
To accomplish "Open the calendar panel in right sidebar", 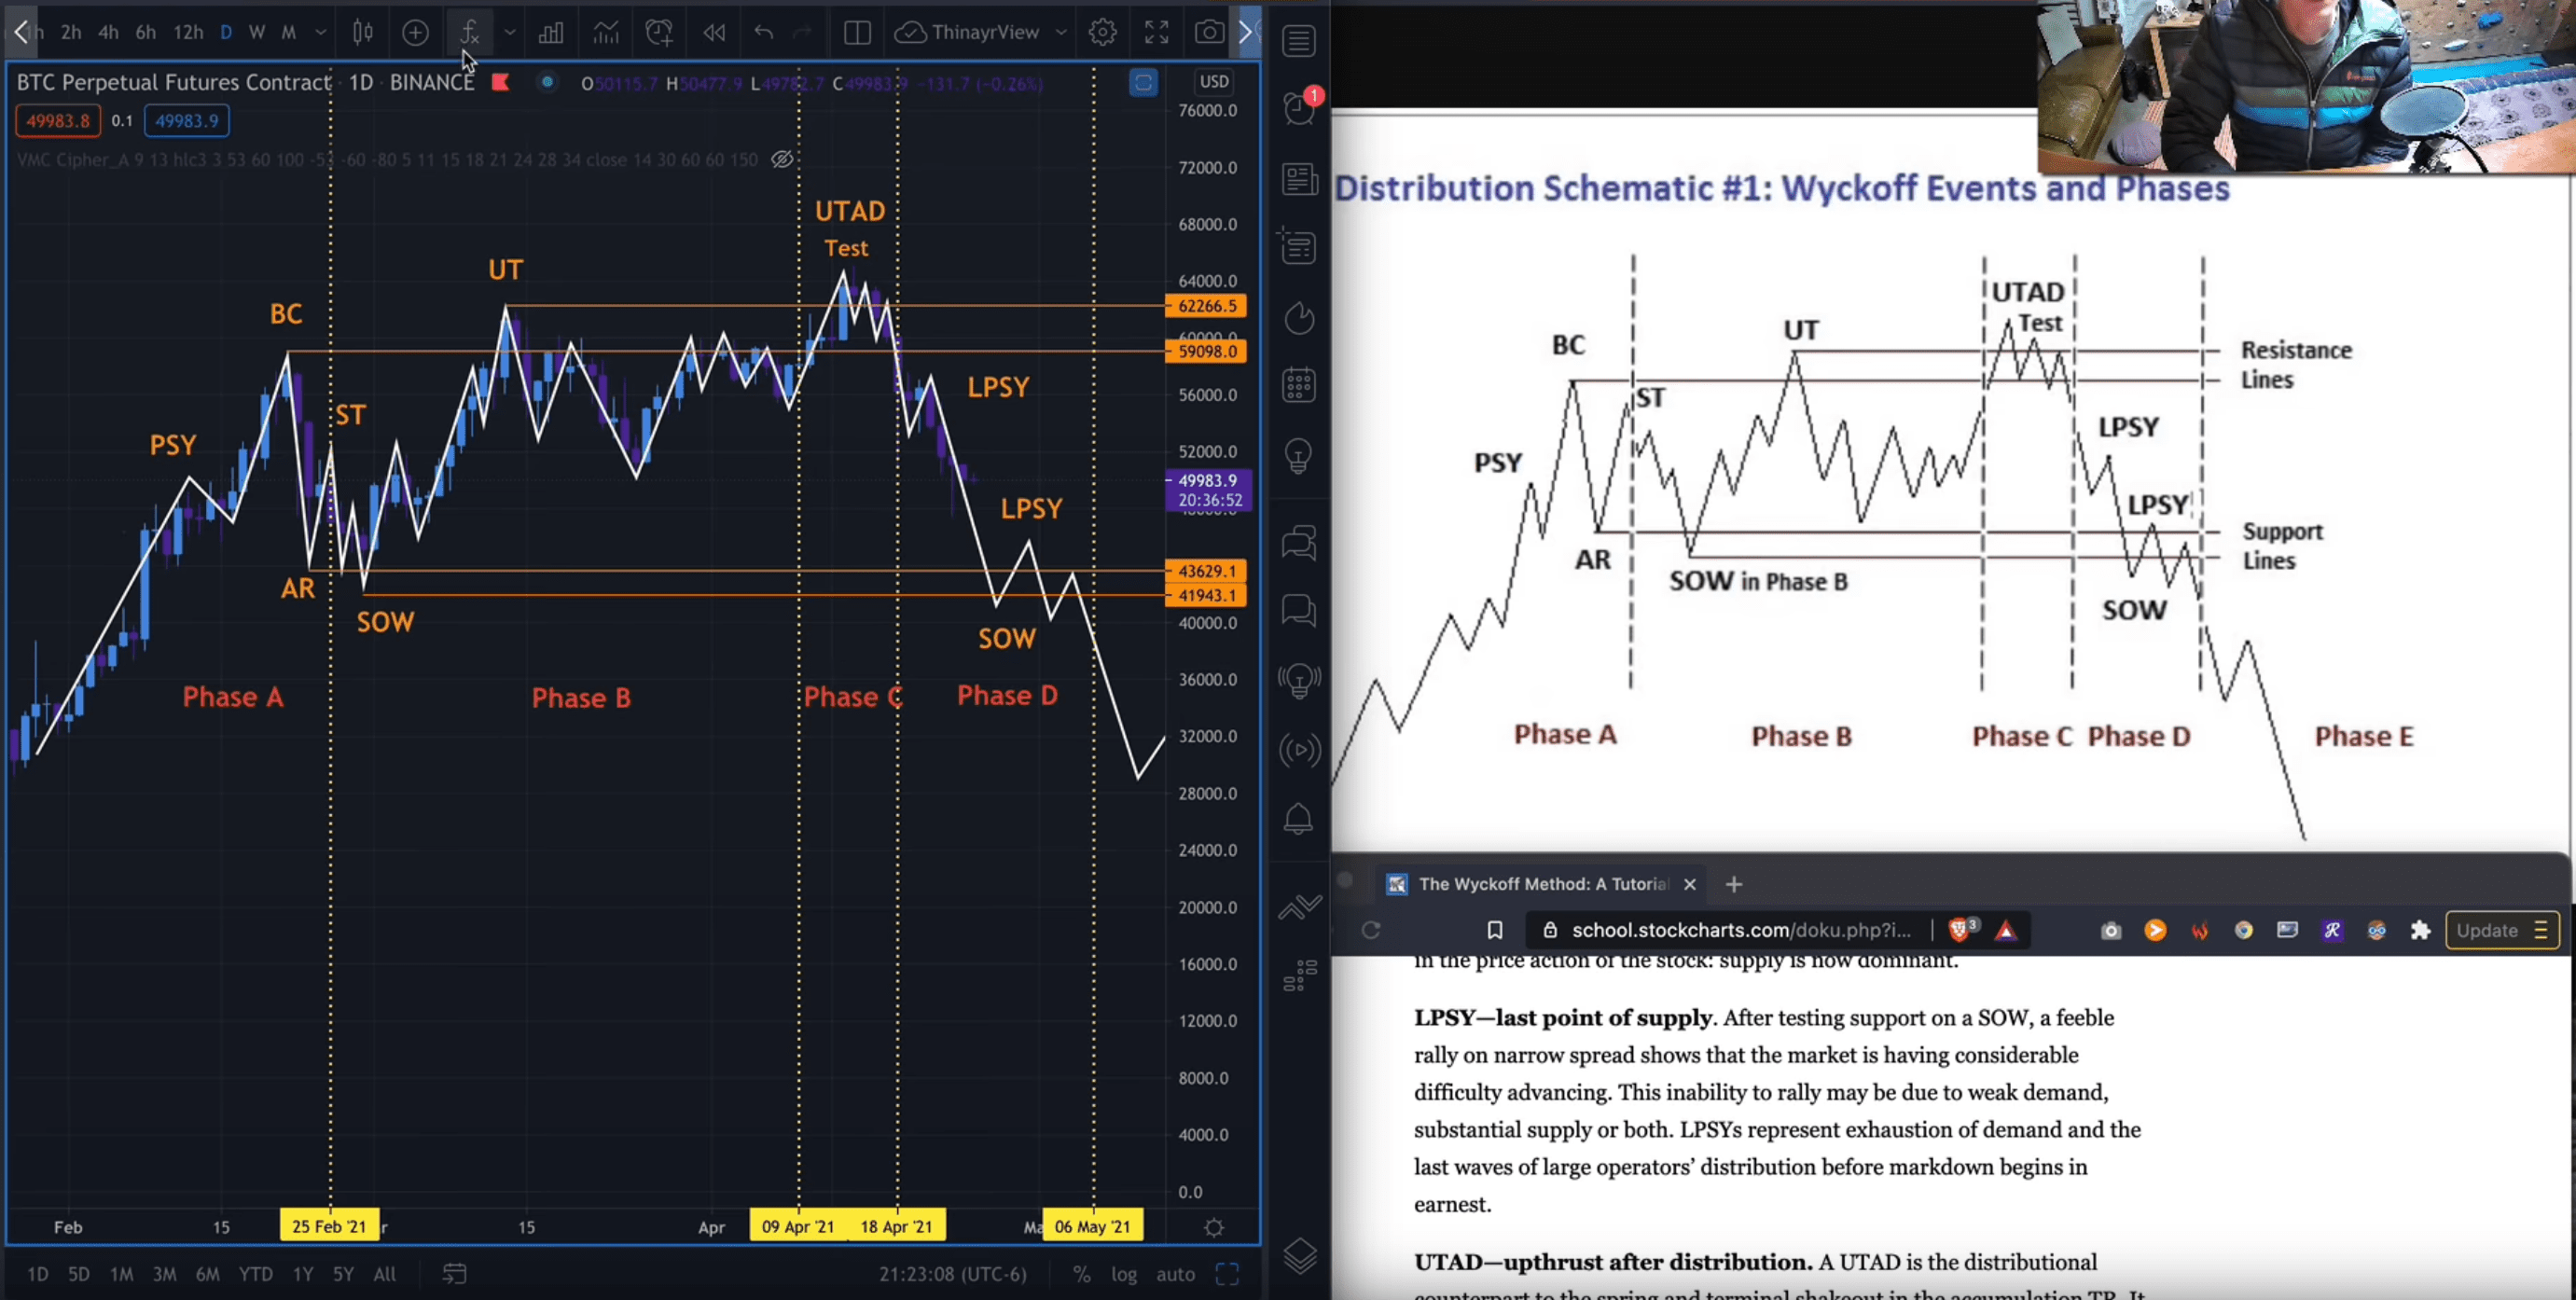I will (x=1299, y=385).
